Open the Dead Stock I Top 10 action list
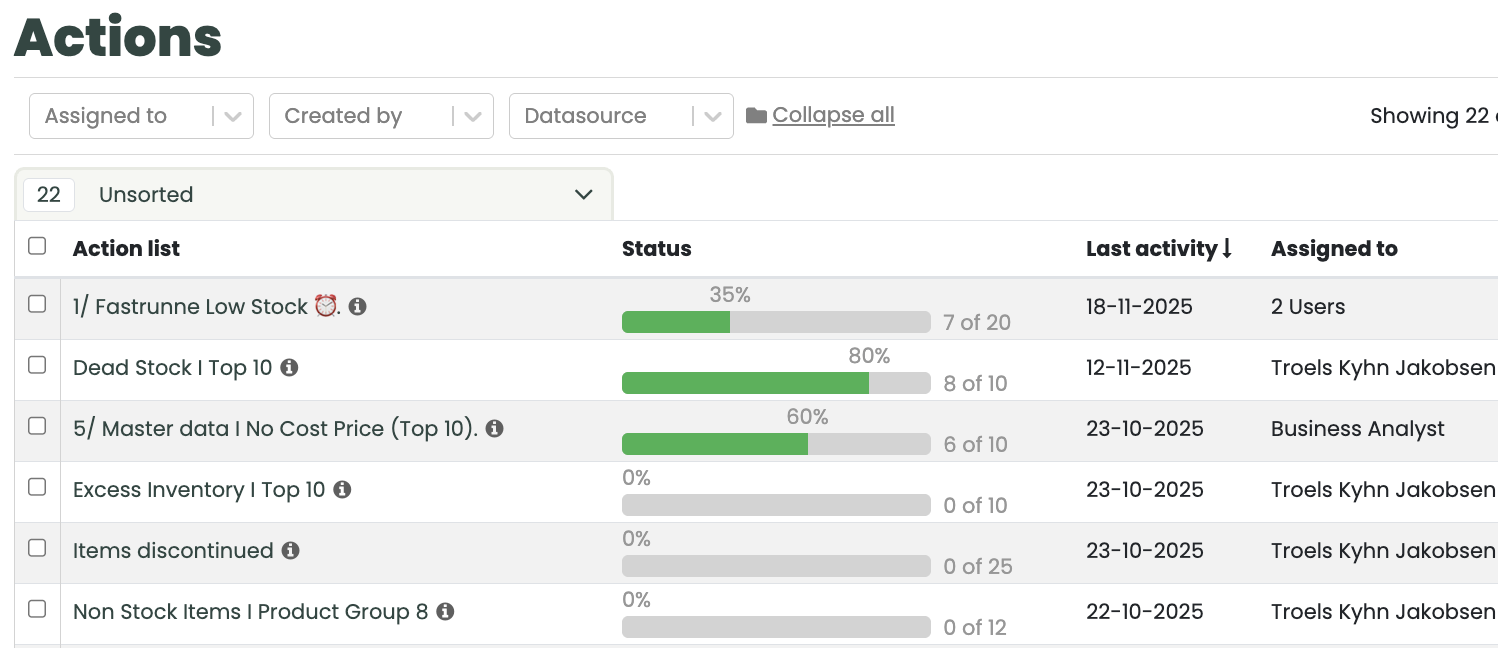This screenshot has height=648, width=1498. (x=172, y=368)
